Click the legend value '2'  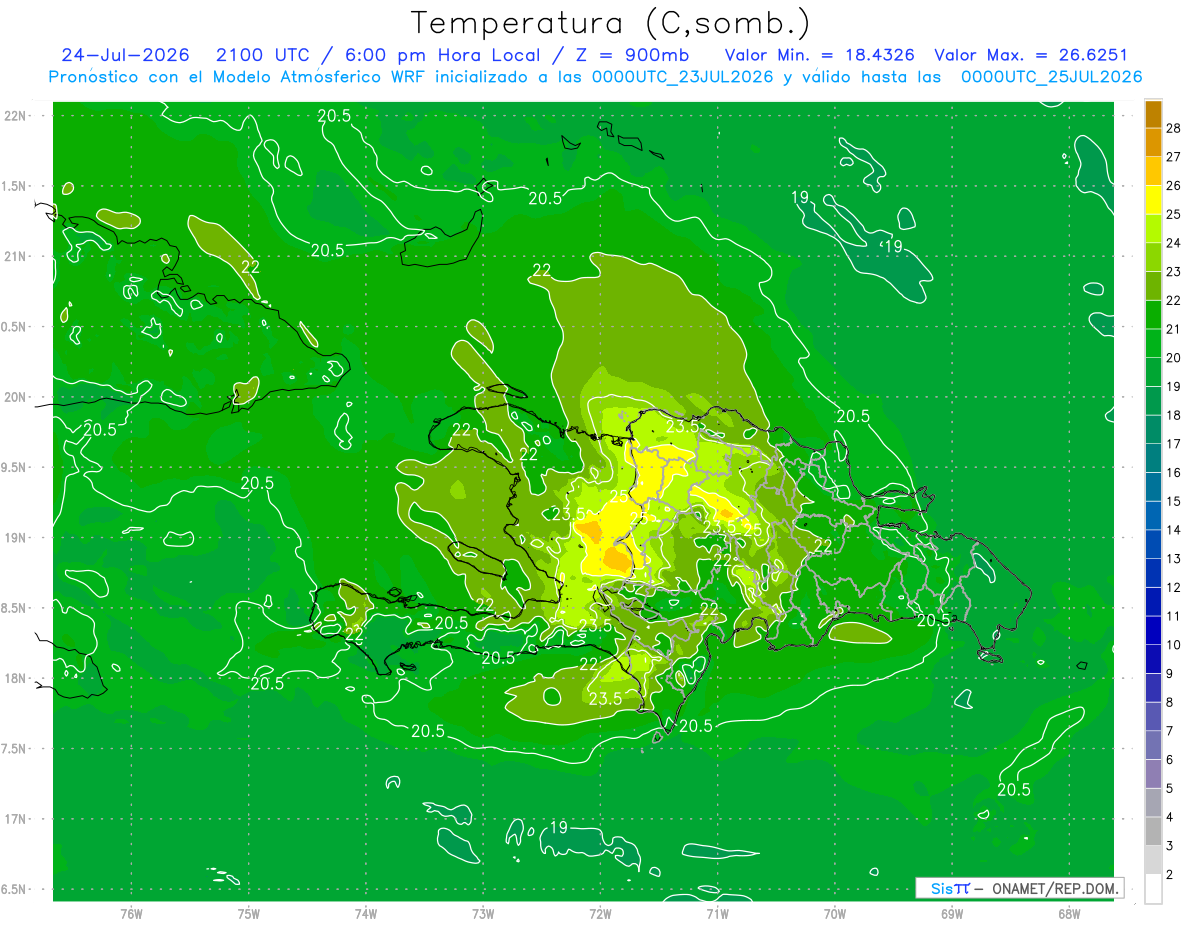tap(1170, 875)
